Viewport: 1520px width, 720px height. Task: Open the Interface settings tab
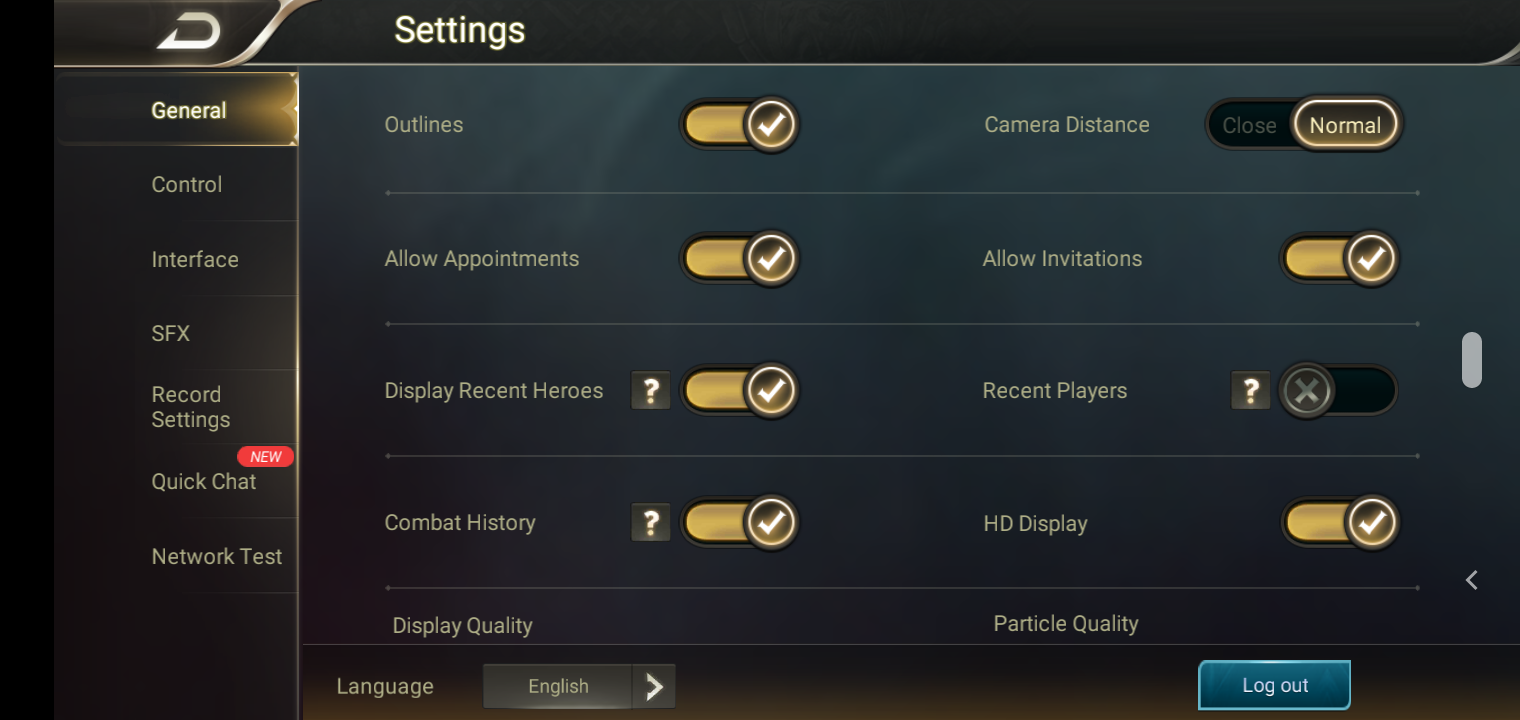tap(195, 260)
